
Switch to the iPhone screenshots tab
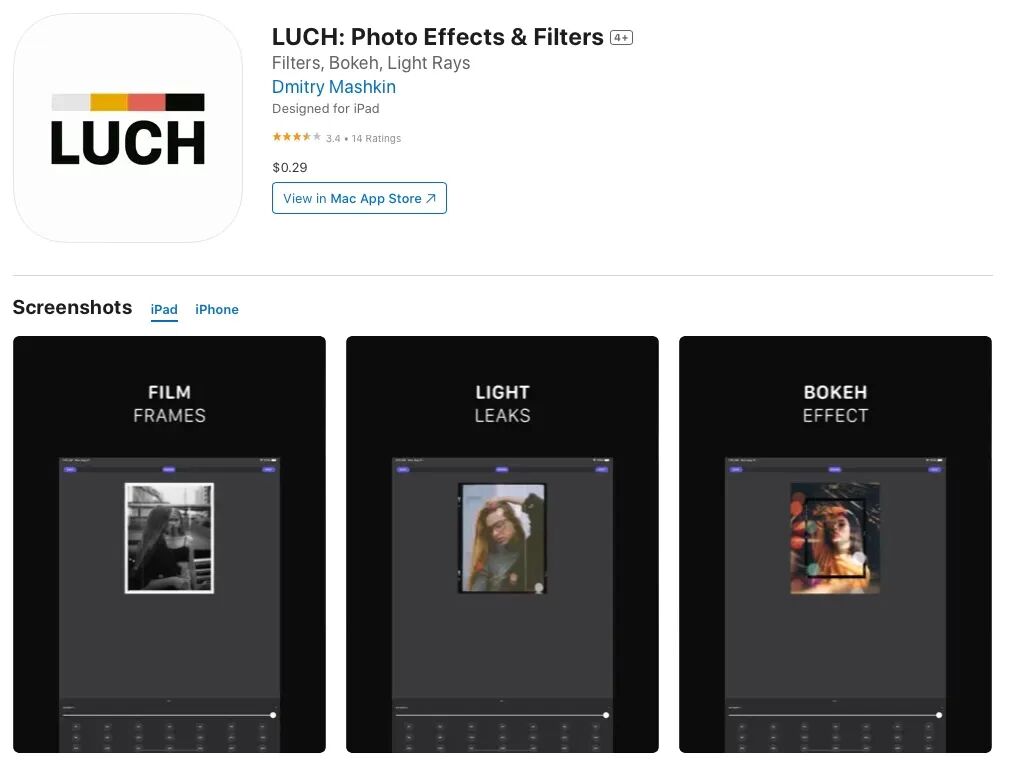(x=217, y=309)
